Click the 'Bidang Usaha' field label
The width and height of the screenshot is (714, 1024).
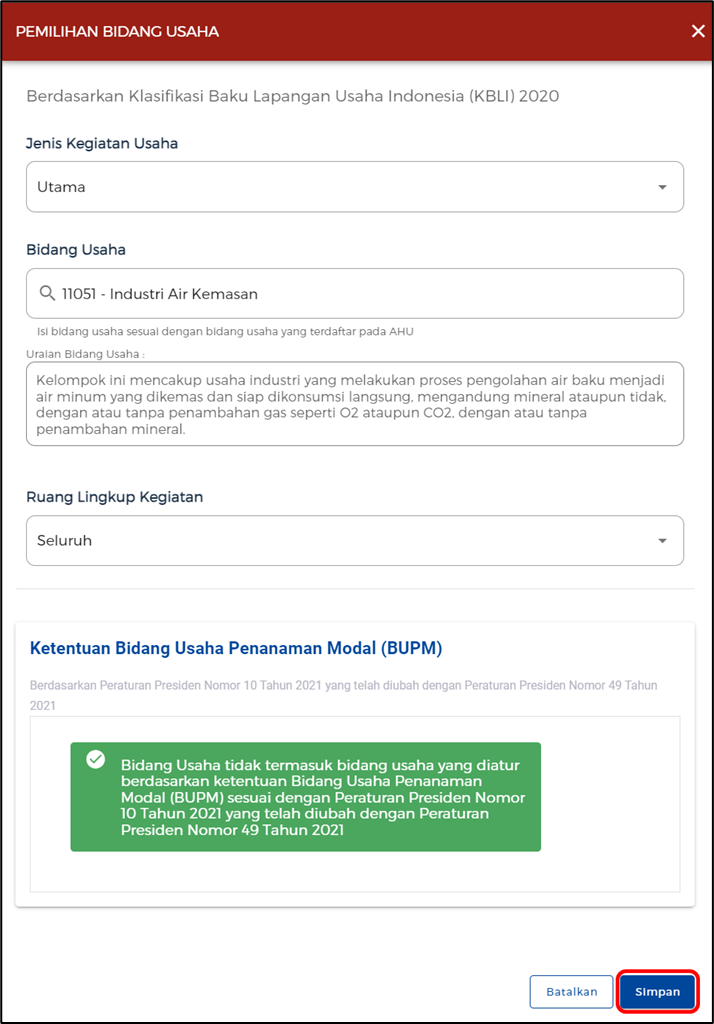pos(76,249)
